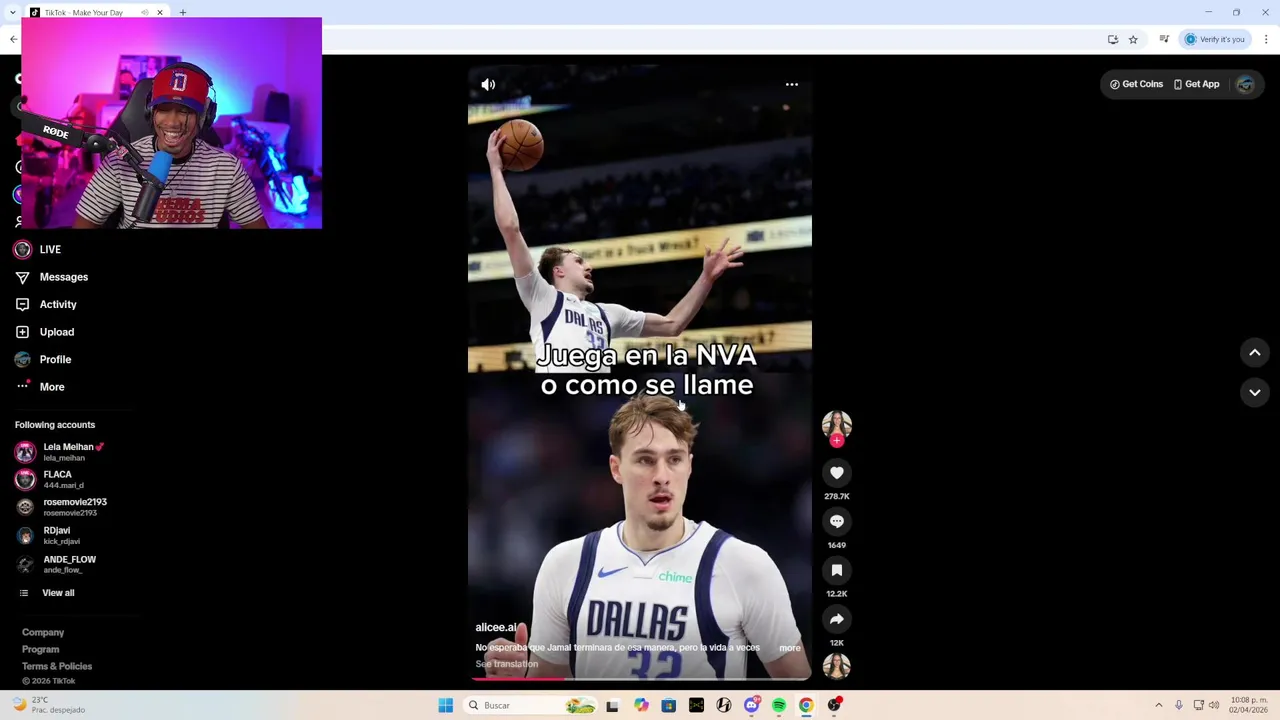Open the comments with the speech-bubble icon
This screenshot has width=1280, height=720.
click(x=837, y=521)
